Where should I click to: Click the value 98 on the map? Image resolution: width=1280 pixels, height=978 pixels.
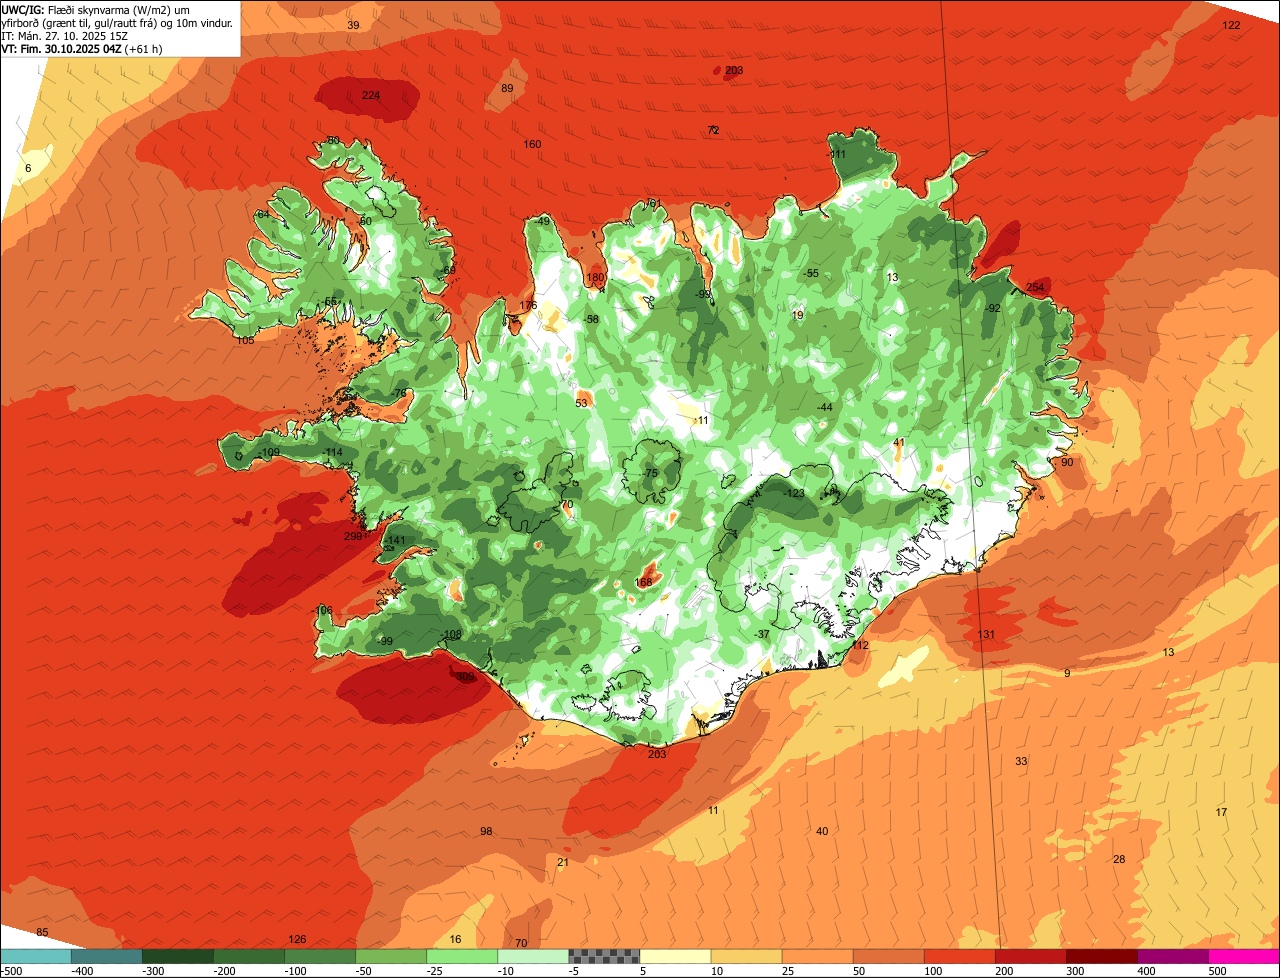tap(486, 831)
